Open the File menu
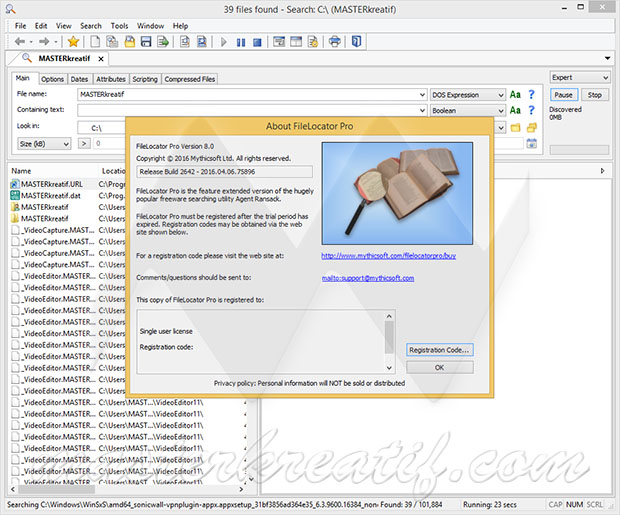Screen dimensions: 620x515 (x=21, y=26)
